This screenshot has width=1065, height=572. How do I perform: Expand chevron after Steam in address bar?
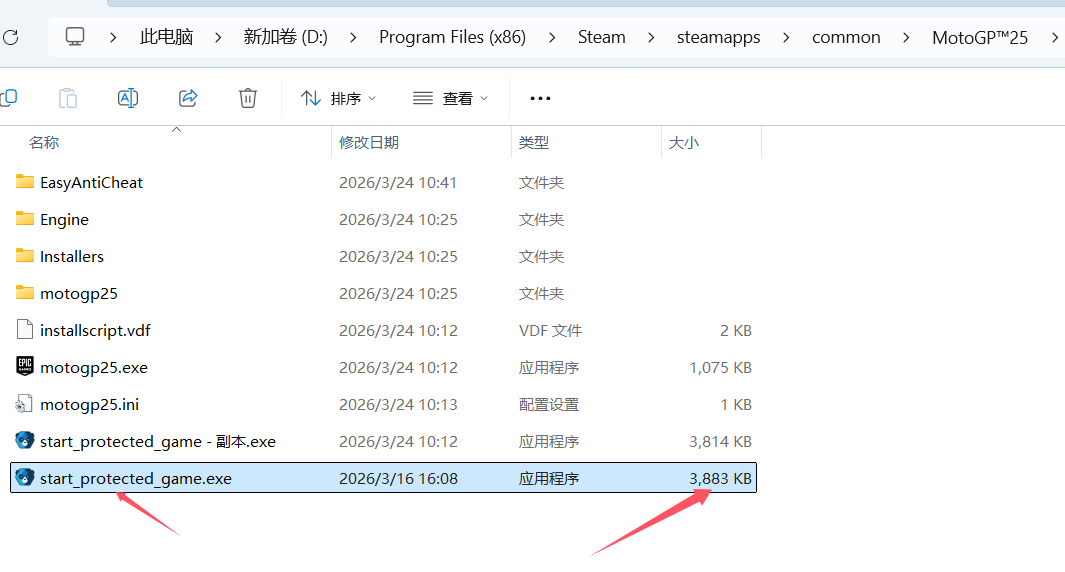[x=652, y=37]
